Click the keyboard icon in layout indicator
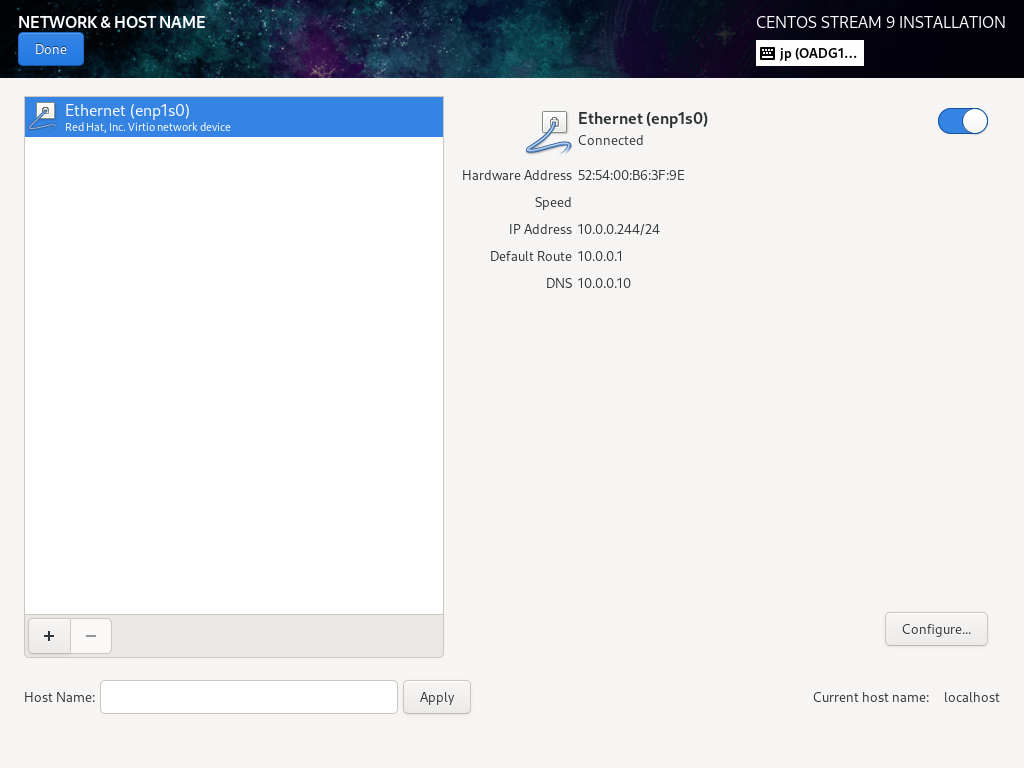The width and height of the screenshot is (1024, 768). tap(767, 53)
